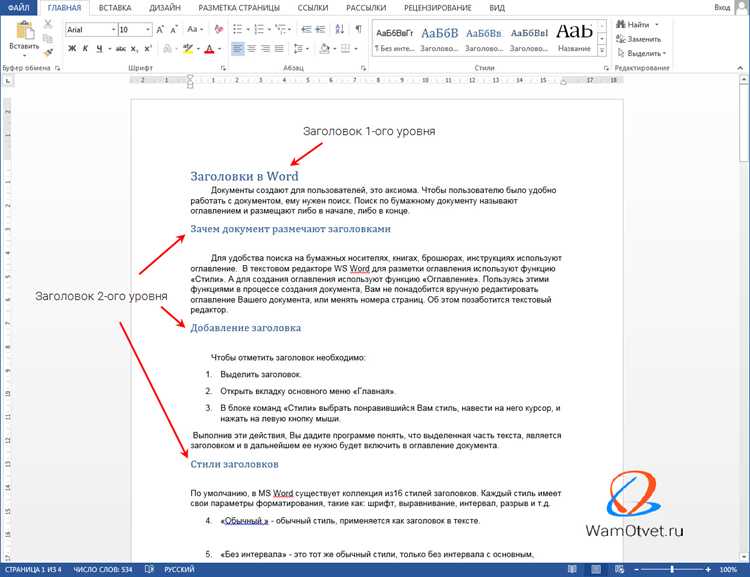This screenshot has width=750, height=577.
Task: Show paragraph marks with pilcrow icon
Action: click(358, 29)
